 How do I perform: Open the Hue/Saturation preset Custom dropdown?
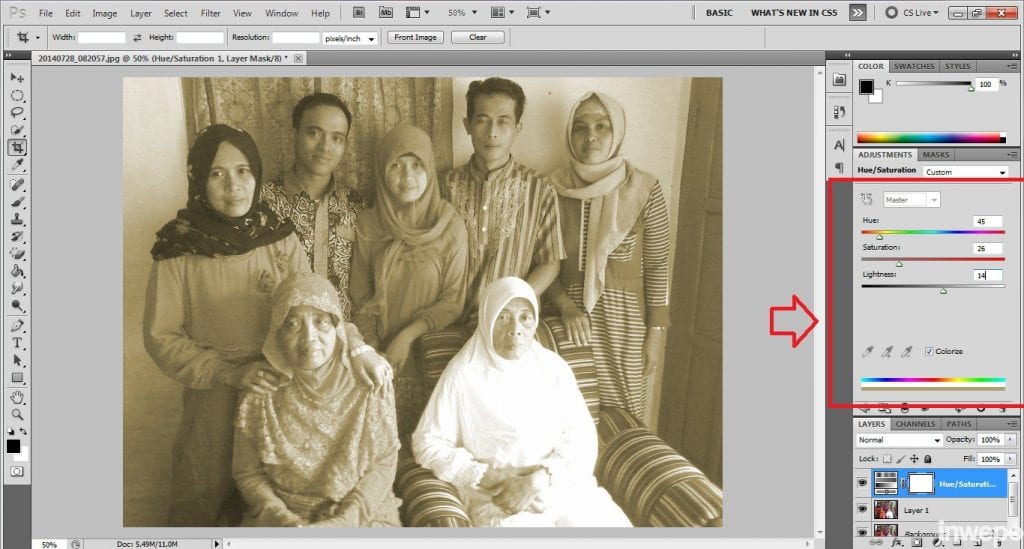pos(965,172)
